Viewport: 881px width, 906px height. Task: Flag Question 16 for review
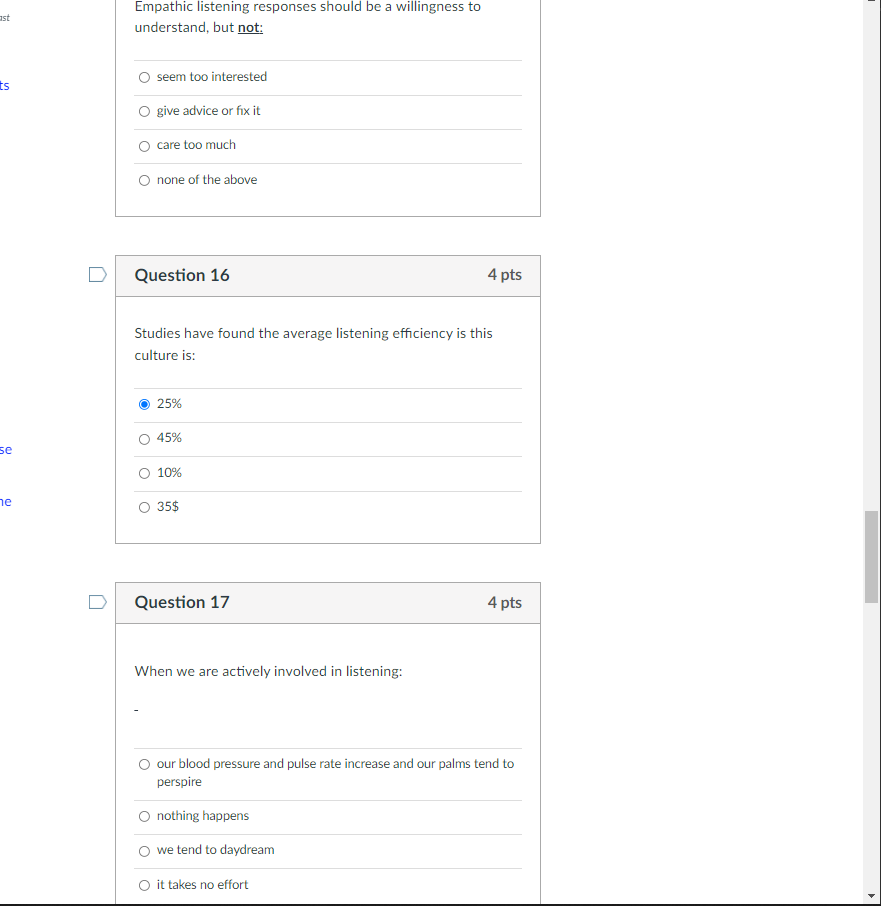[96, 273]
